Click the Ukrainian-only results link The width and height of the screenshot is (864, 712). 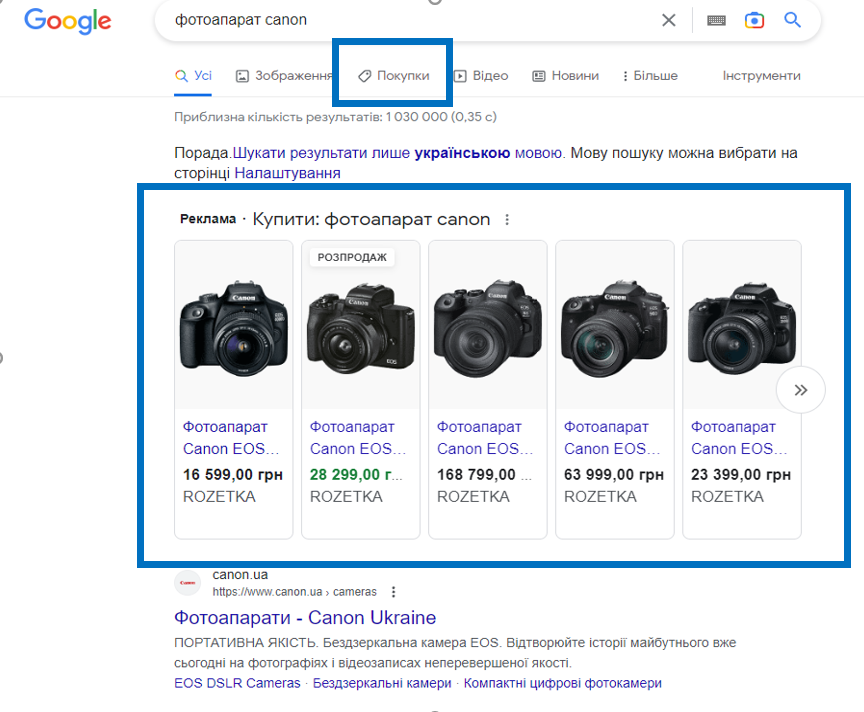click(x=397, y=153)
